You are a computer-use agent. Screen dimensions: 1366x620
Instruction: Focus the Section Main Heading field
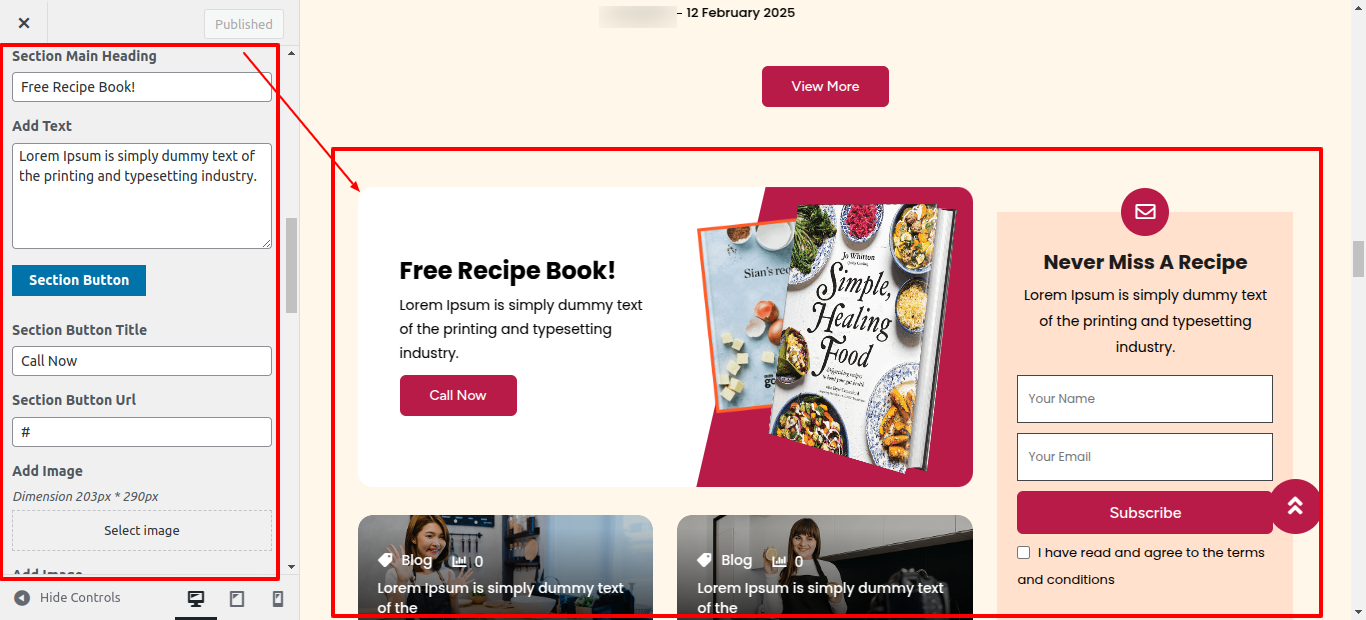[x=142, y=87]
